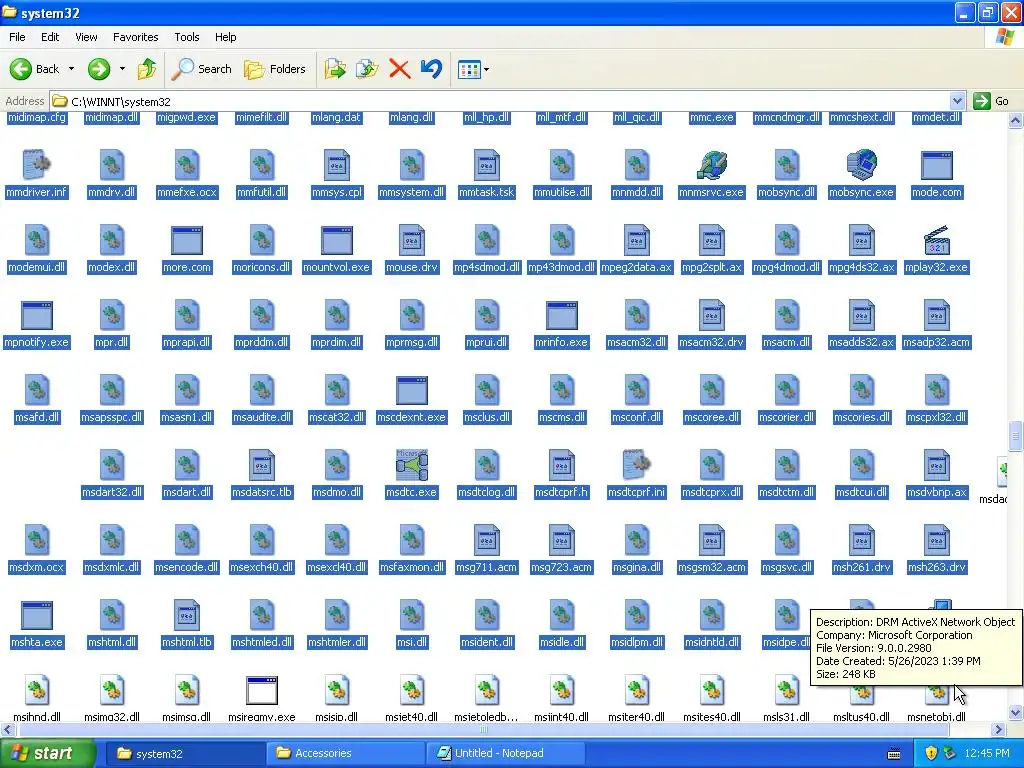Click the Copy To toolbar icon
Image resolution: width=1024 pixels, height=768 pixels.
[x=367, y=69]
